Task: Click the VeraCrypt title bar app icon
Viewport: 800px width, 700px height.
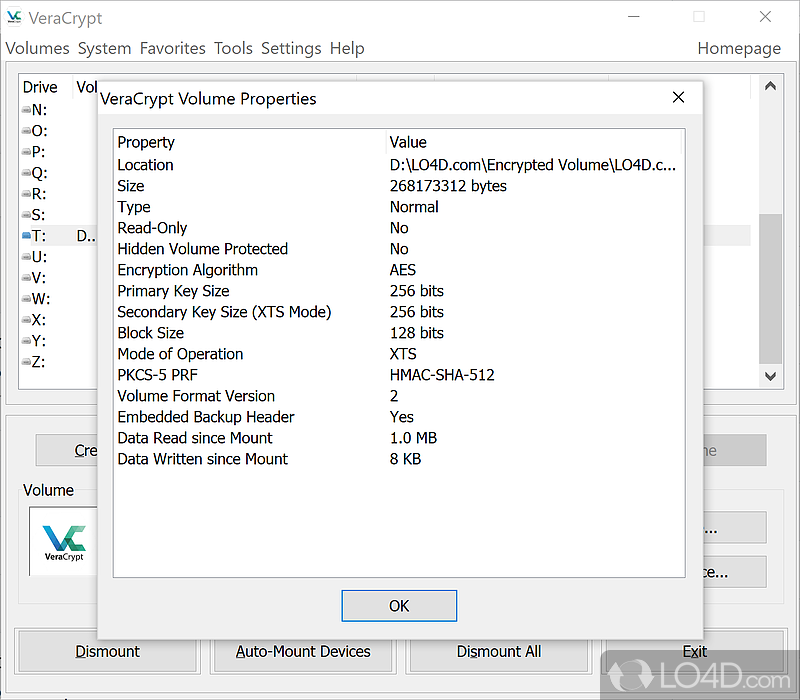Action: [14, 18]
